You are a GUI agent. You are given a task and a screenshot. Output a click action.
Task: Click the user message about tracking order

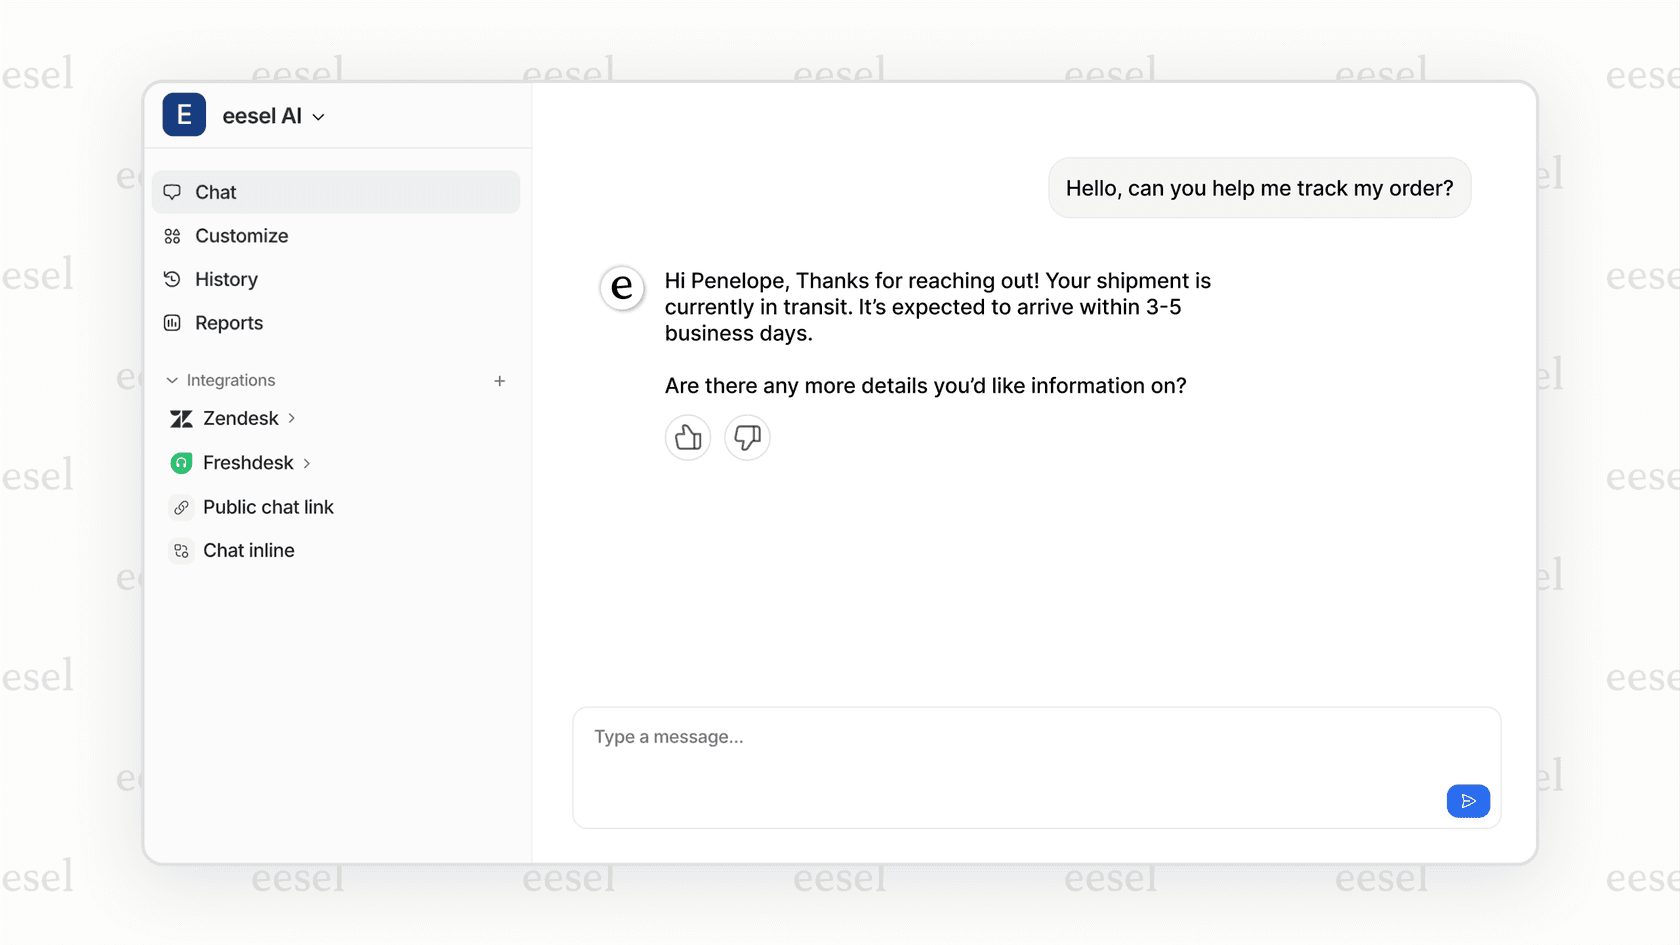click(x=1259, y=188)
